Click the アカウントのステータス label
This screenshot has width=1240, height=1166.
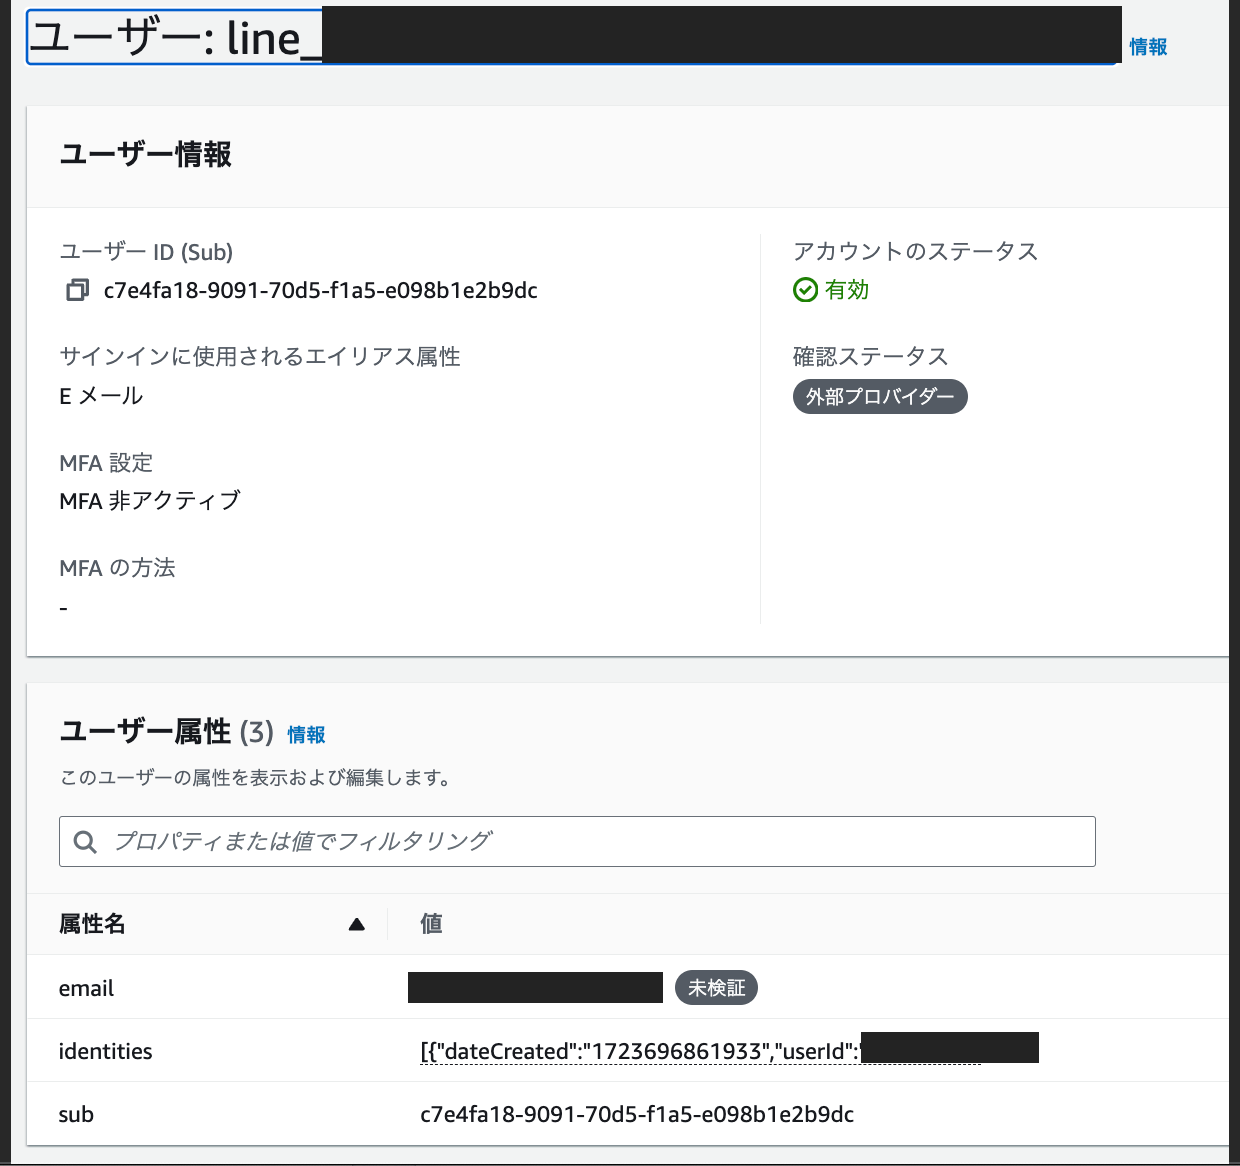pos(916,251)
